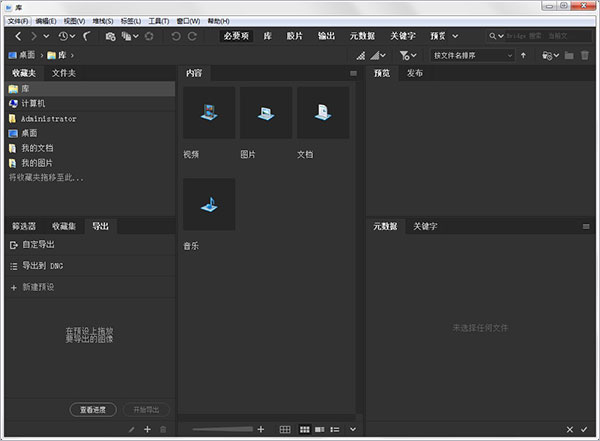600x441 pixels.
Task: Click the create new folder icon
Action: (568, 55)
